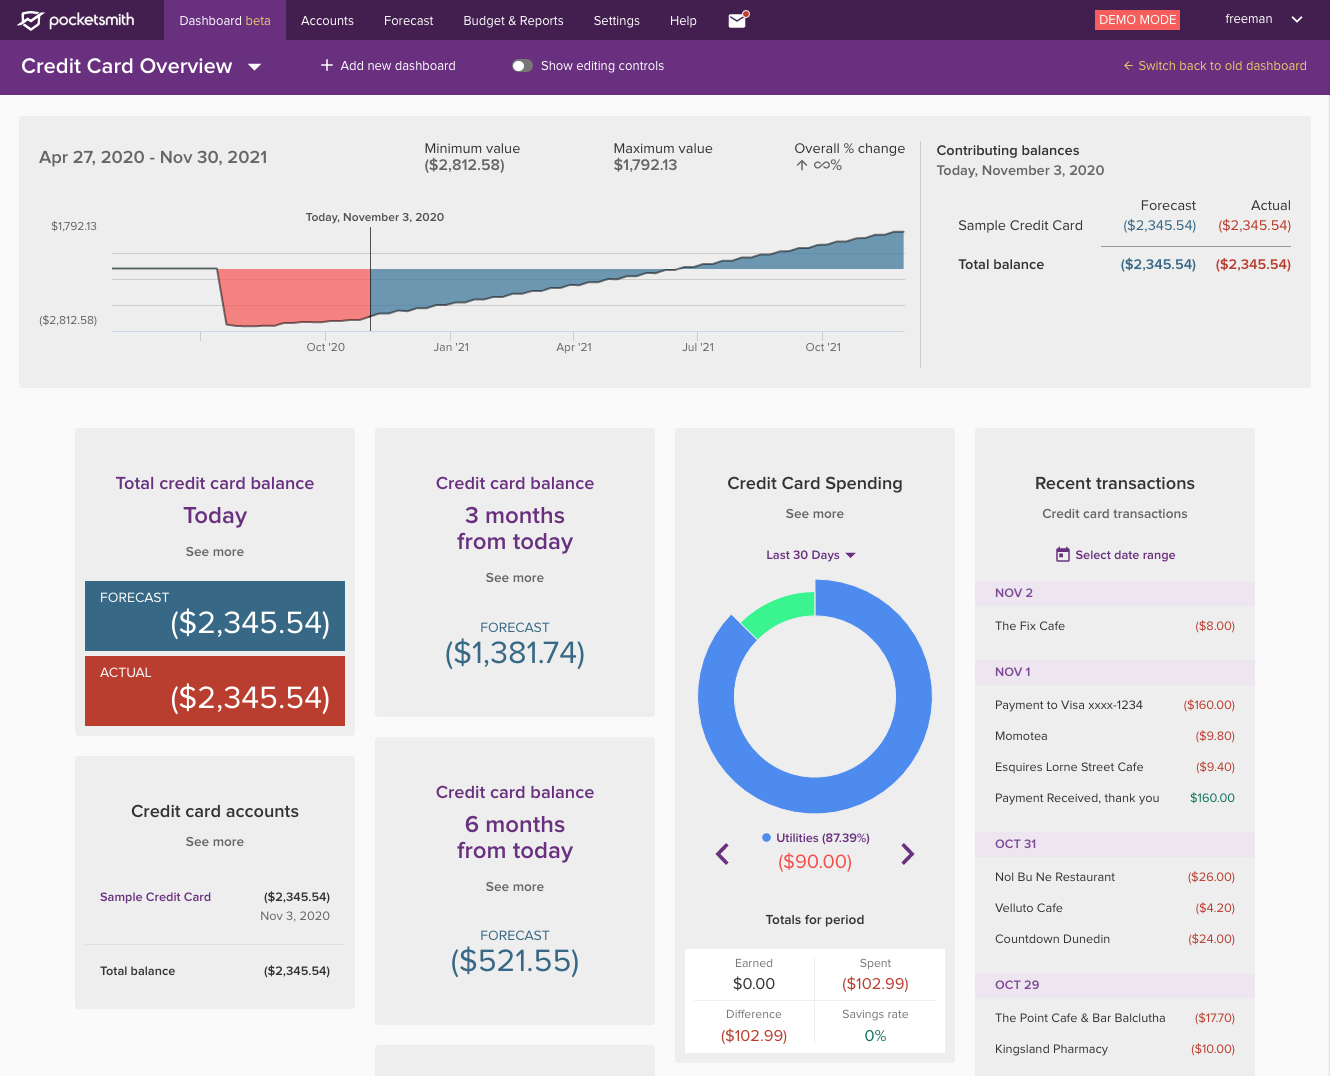Click the DEMO MODE badge
The width and height of the screenshot is (1330, 1076).
coord(1137,20)
